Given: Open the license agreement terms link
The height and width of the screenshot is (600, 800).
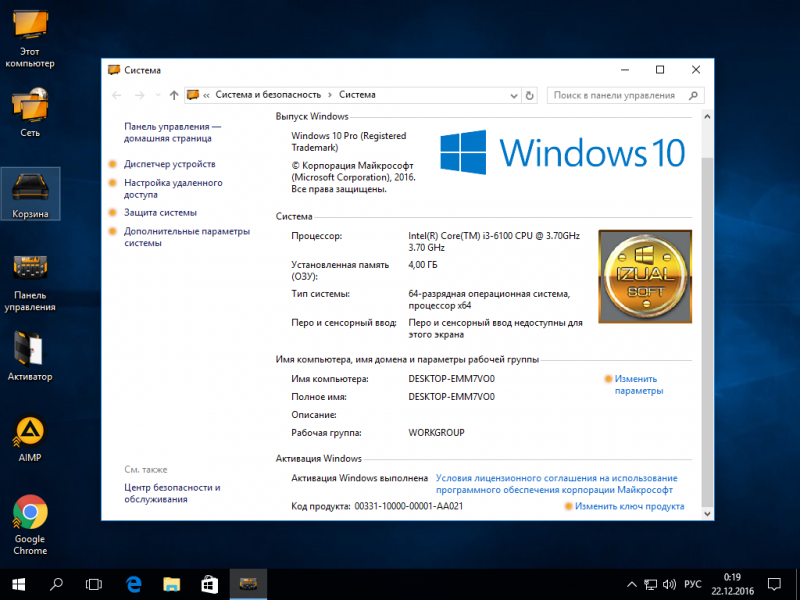Looking at the screenshot, I should [557, 484].
